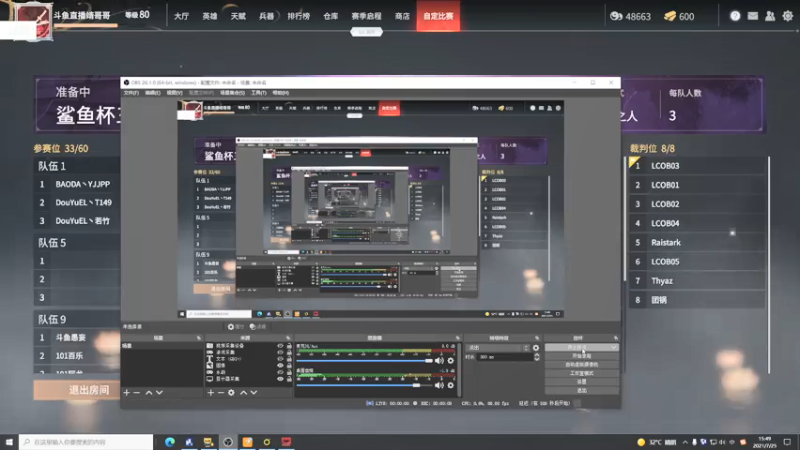Show hidden system tray icons chevron
The height and width of the screenshot is (450, 800).
685,442
